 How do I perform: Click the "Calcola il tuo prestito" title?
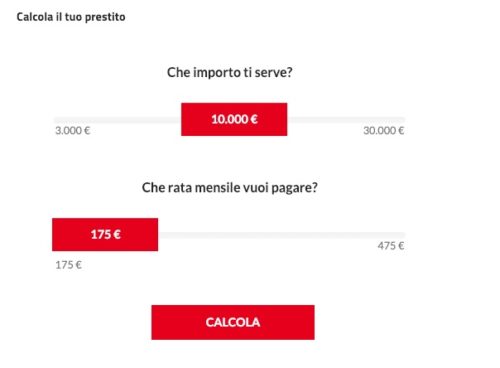(x=71, y=17)
